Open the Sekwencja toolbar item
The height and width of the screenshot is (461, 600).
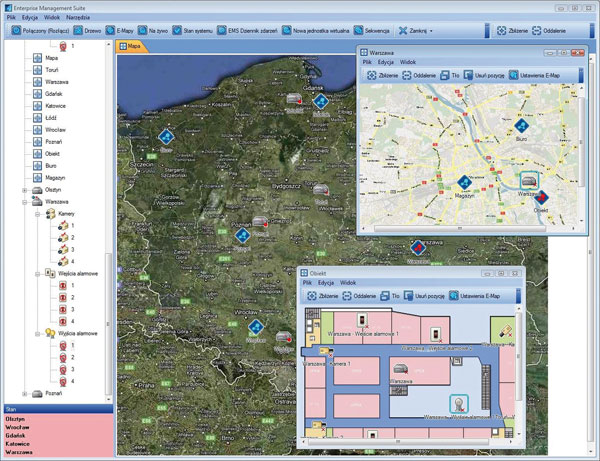pos(371,31)
